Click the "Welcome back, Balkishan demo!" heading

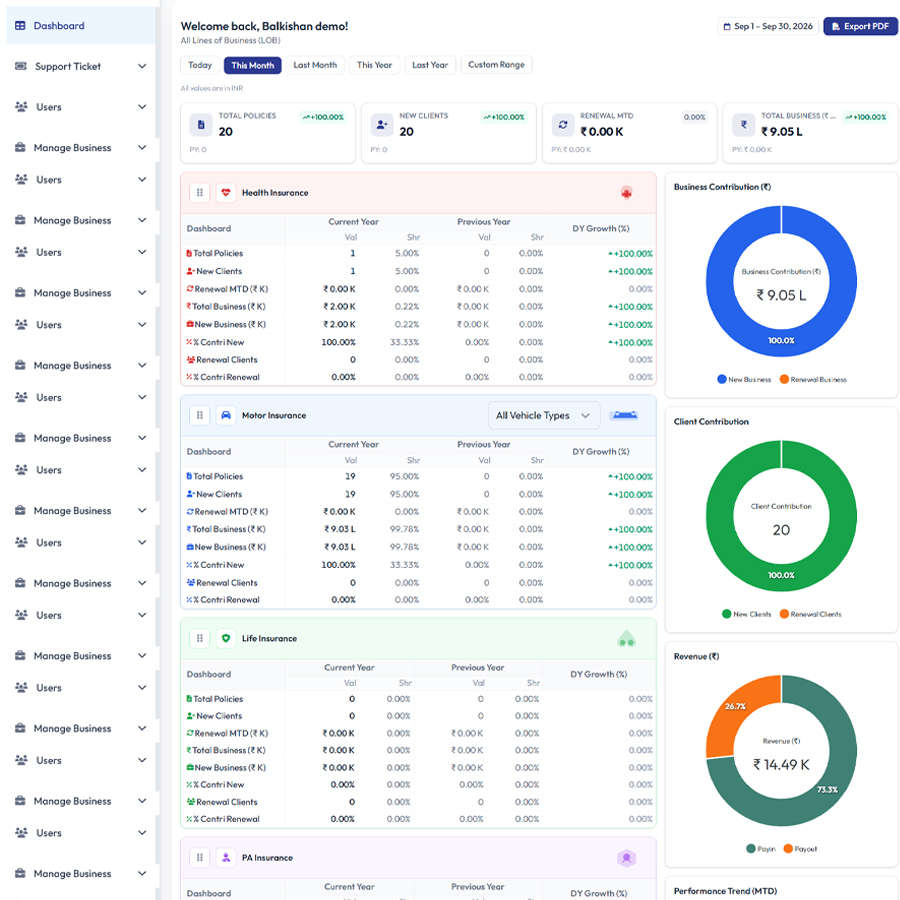coord(264,26)
